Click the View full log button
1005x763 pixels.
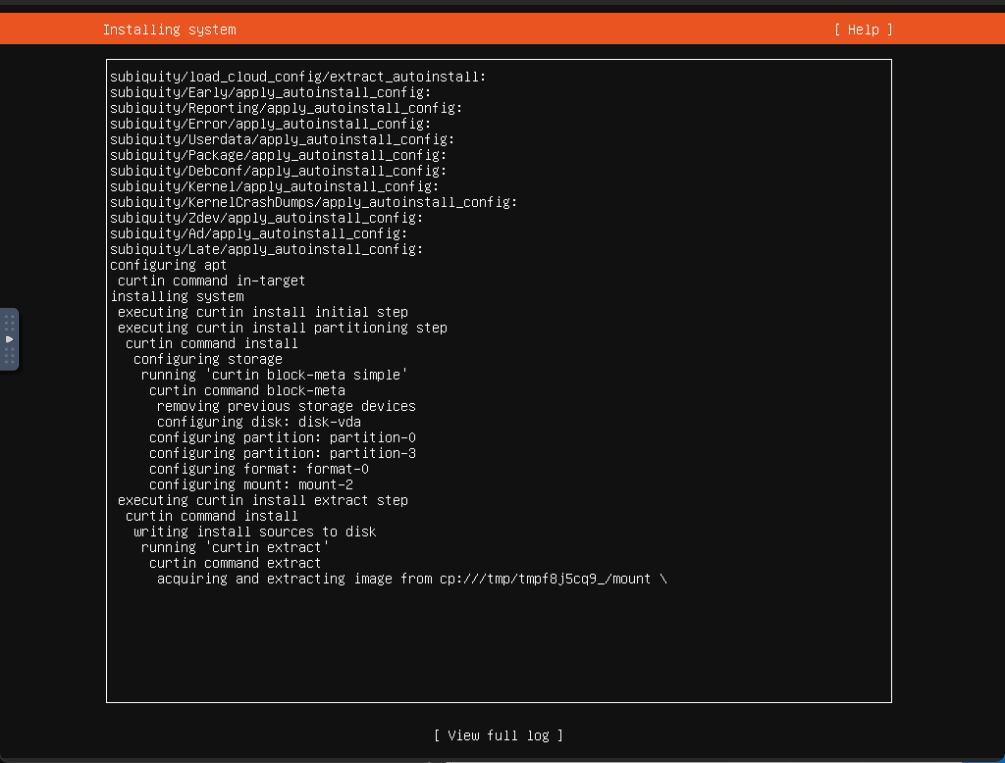tap(498, 736)
